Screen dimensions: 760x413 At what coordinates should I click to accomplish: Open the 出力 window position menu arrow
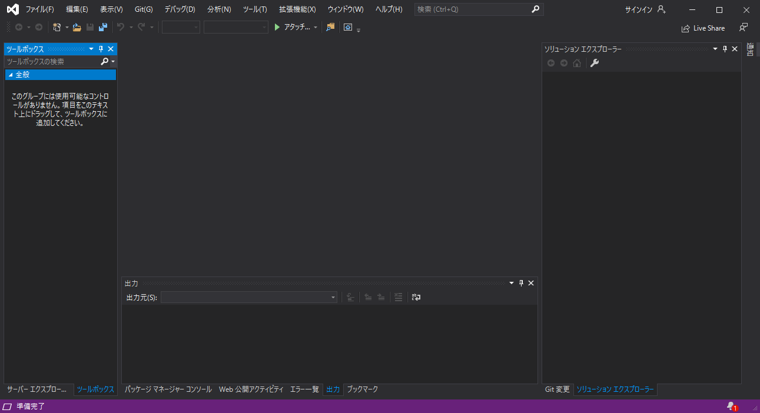tap(511, 283)
